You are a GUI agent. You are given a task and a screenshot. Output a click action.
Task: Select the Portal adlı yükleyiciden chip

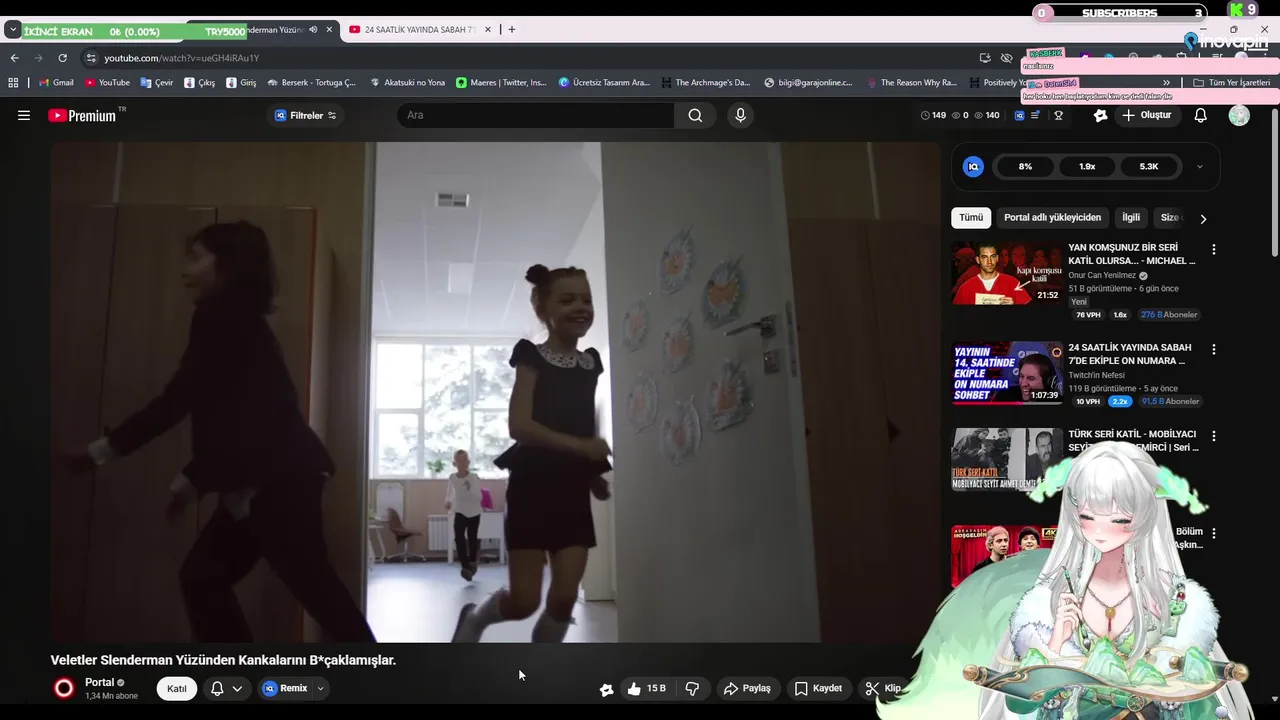click(x=1052, y=217)
